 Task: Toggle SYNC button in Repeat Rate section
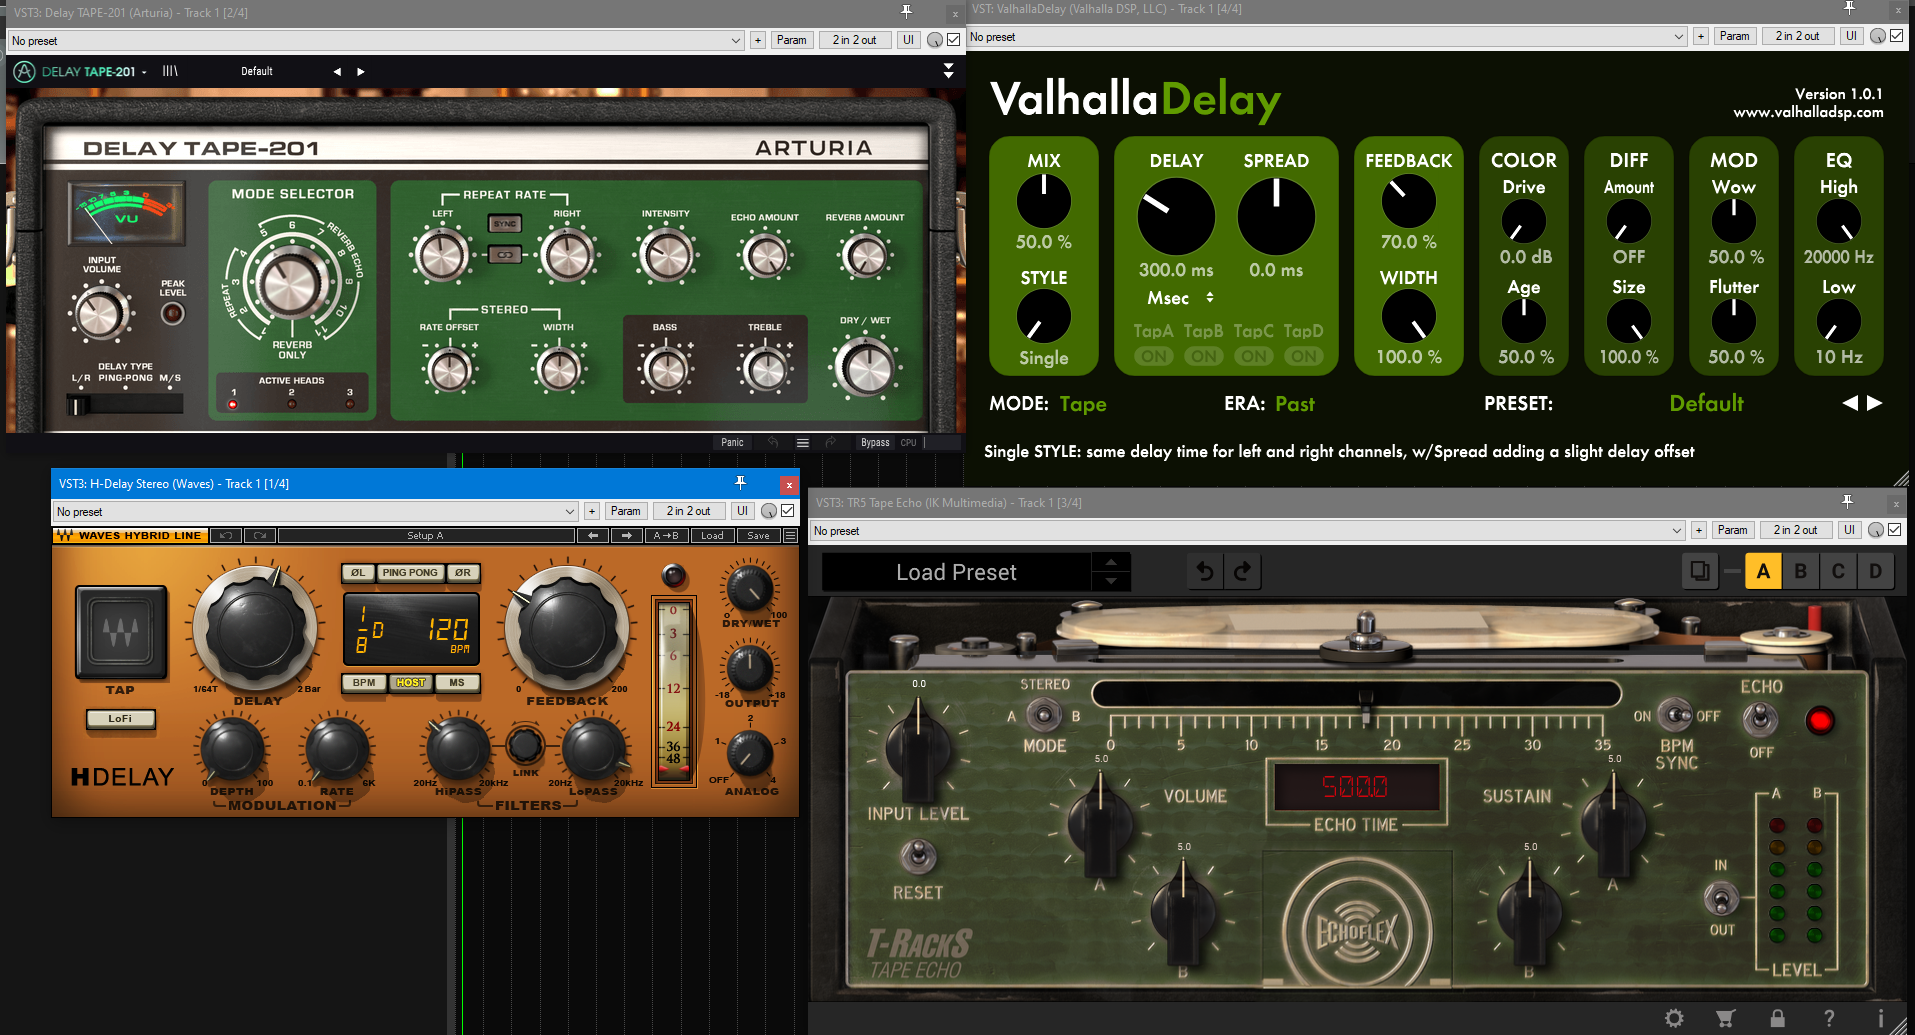(x=505, y=224)
